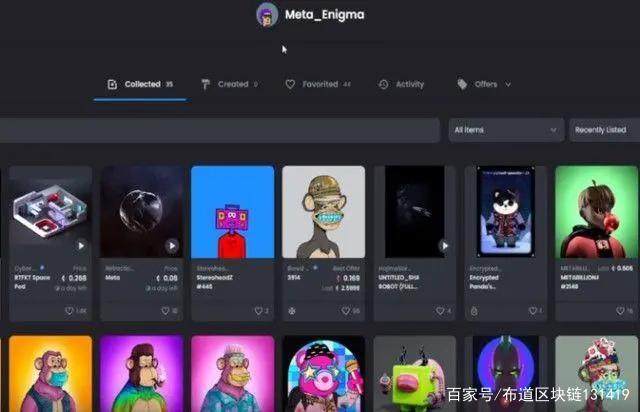Click the 0.606 last price on METABILLIONAIRE

pos(622,268)
